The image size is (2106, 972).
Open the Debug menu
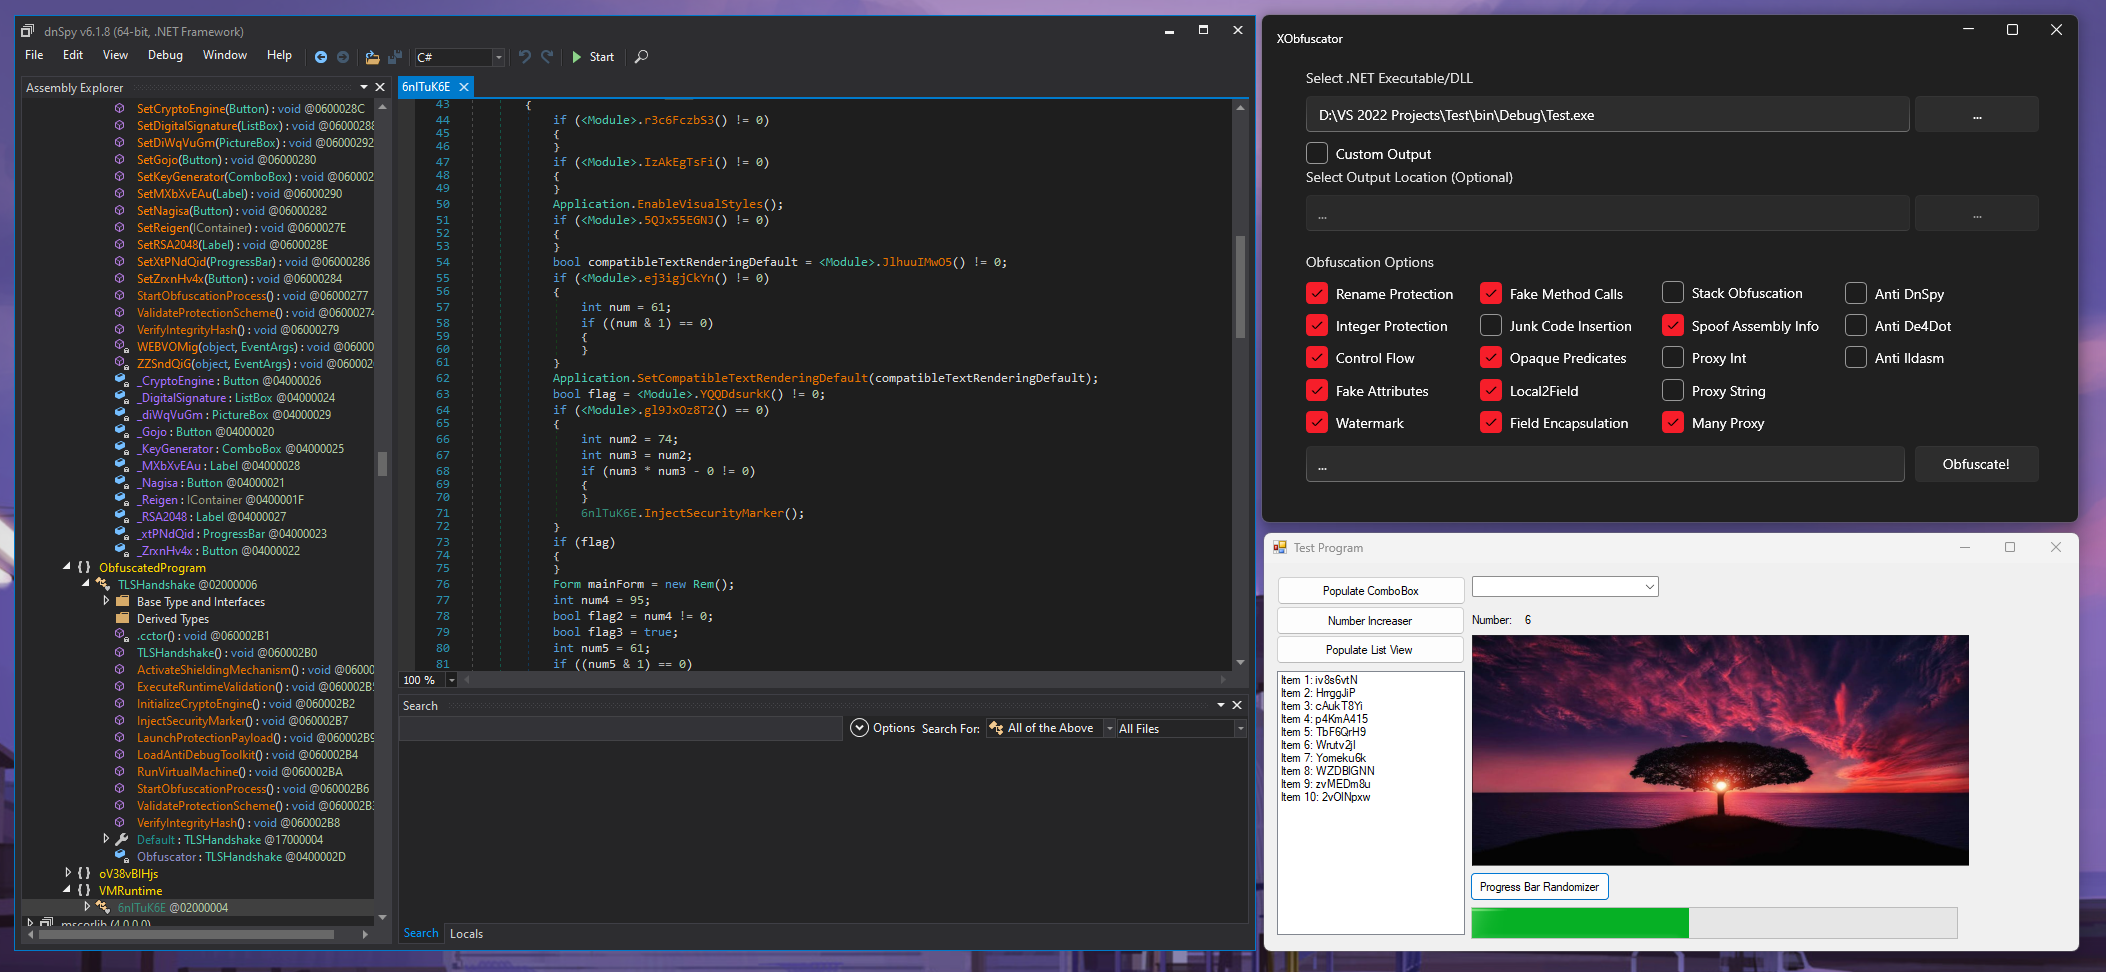164,55
